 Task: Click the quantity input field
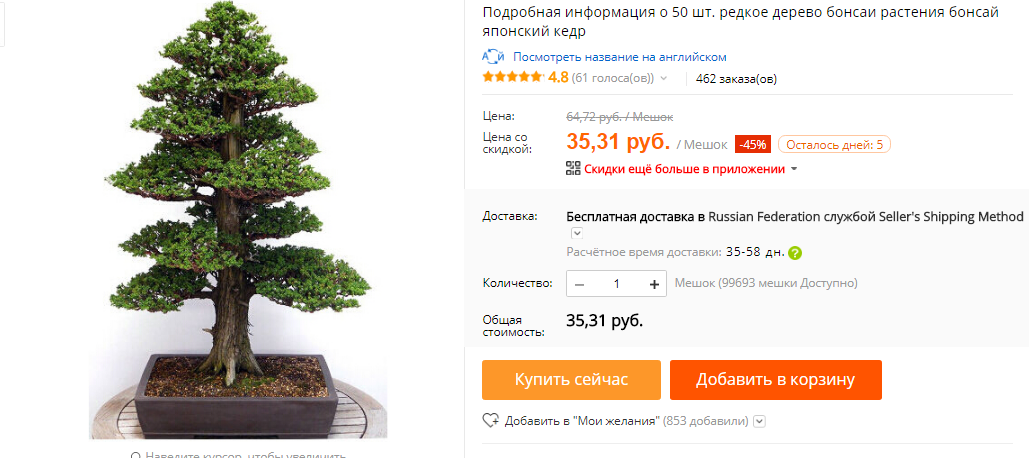tap(617, 283)
